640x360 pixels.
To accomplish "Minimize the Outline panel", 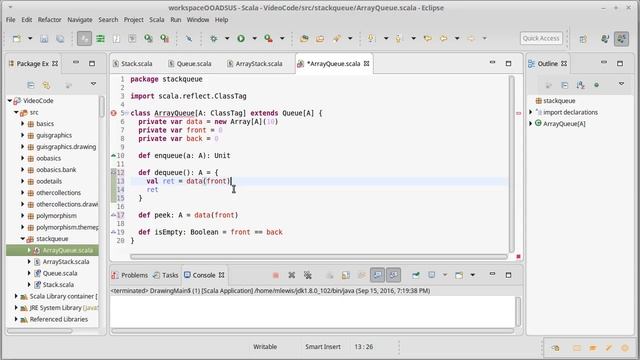I will point(604,63).
